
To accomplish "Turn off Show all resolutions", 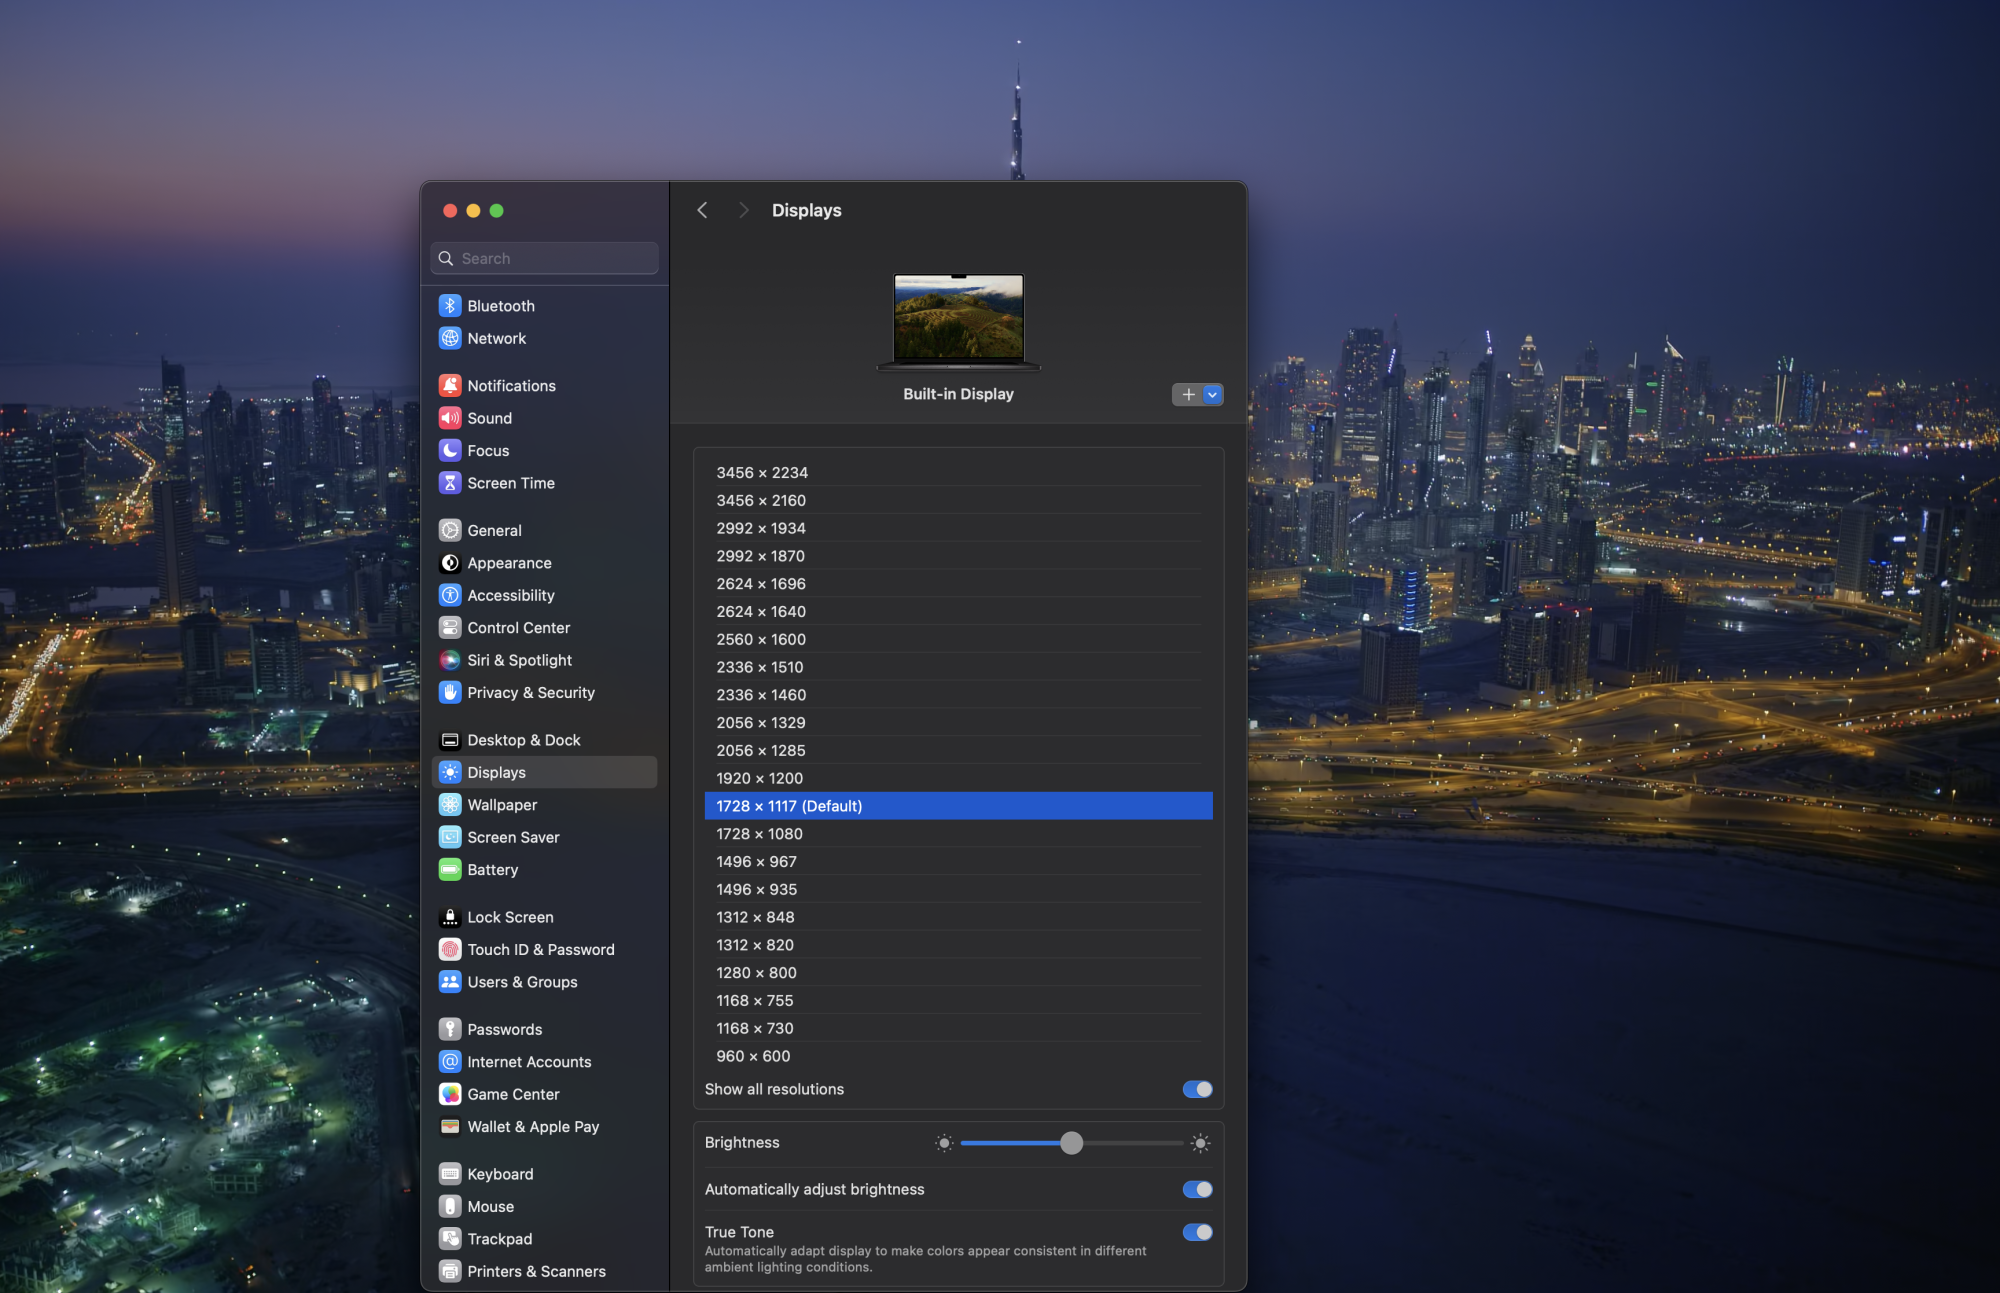I will point(1197,1089).
